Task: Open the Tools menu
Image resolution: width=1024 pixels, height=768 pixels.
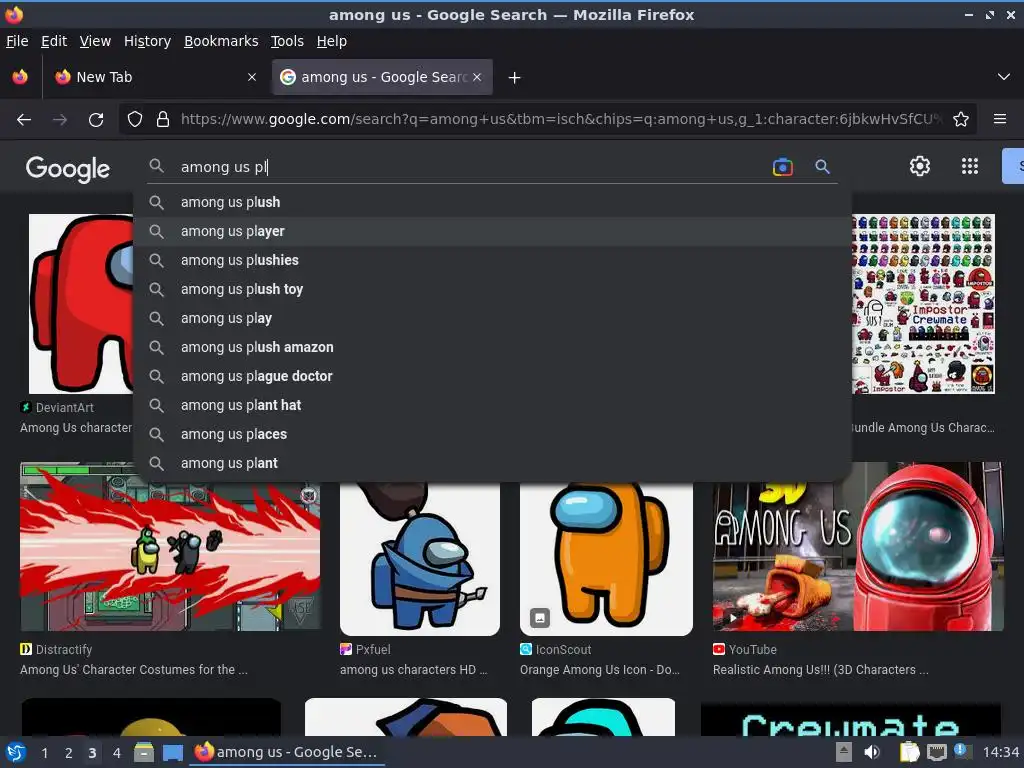Action: (287, 41)
